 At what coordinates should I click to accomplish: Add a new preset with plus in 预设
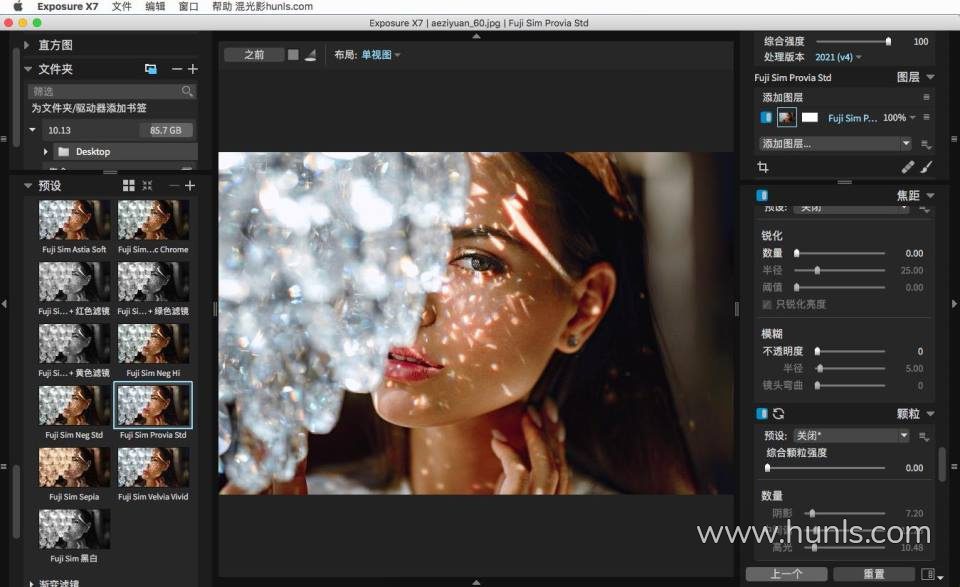coord(190,185)
